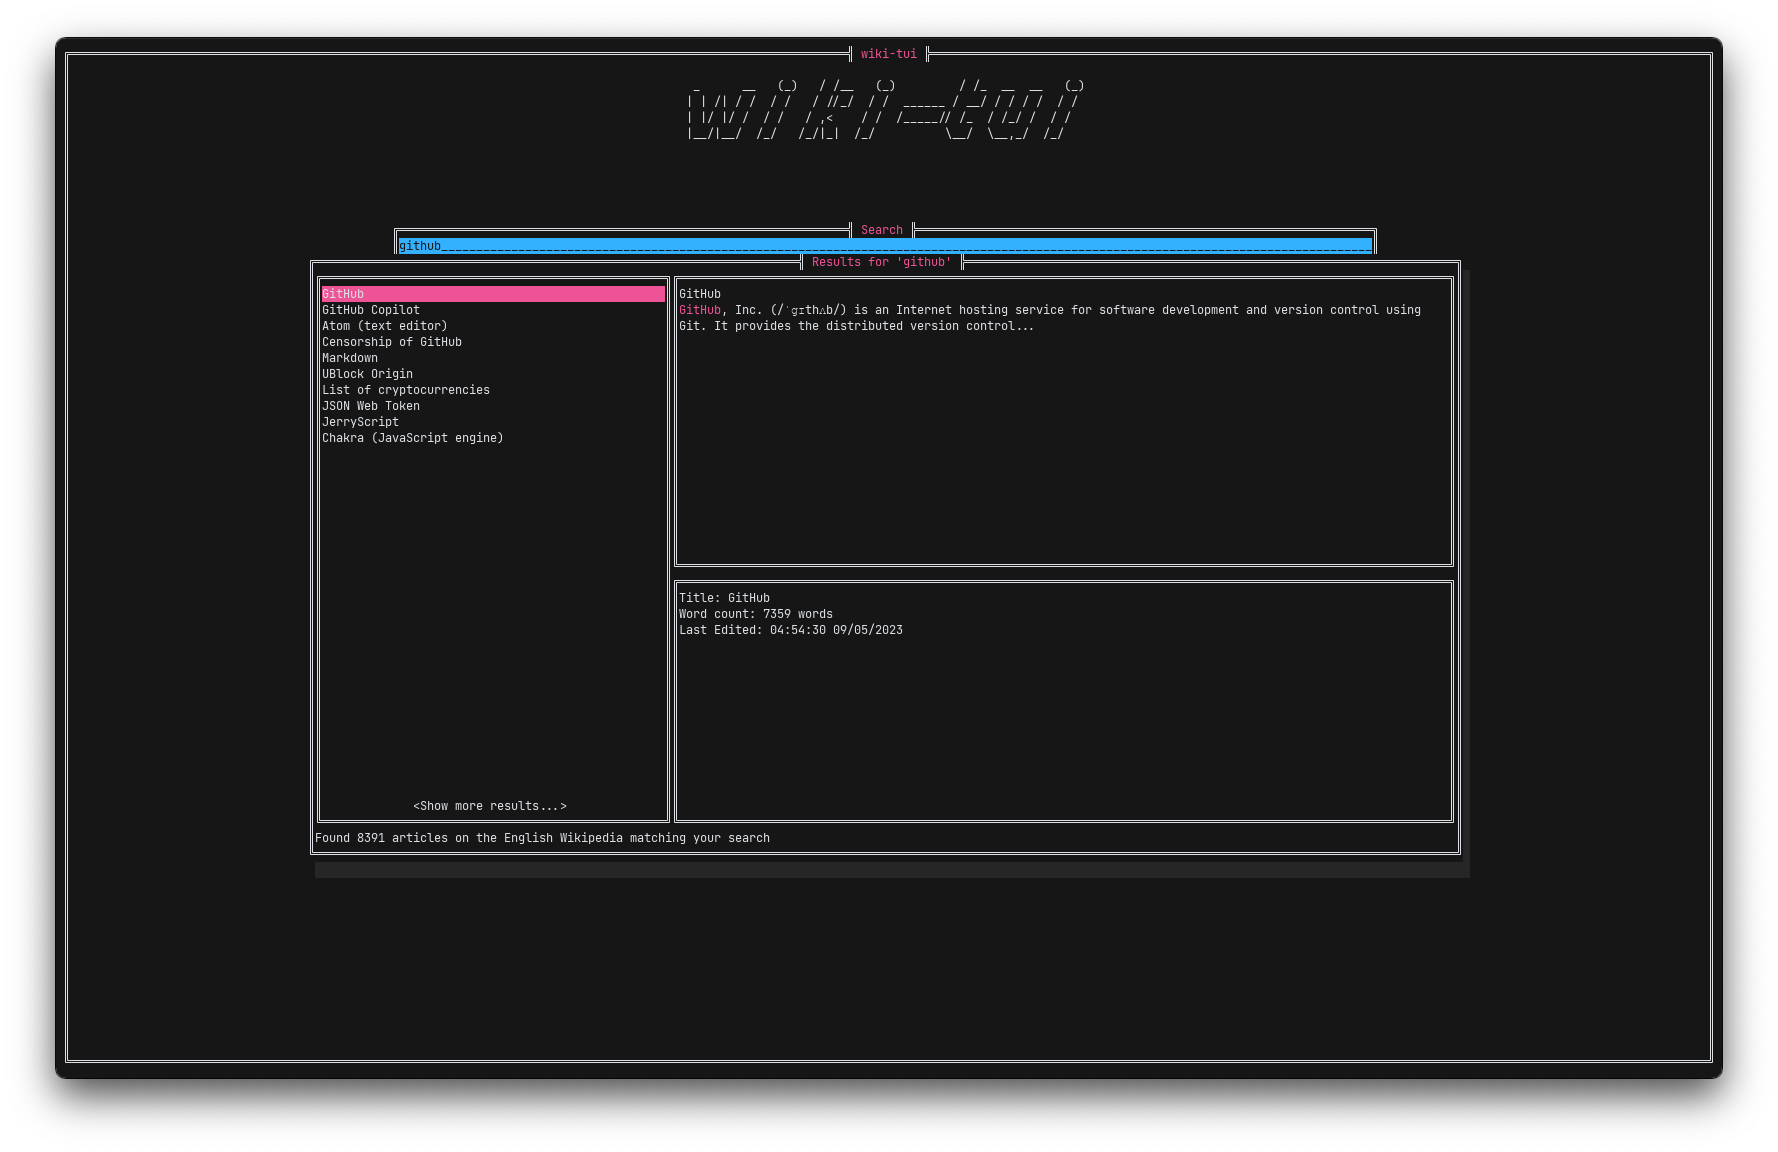Open the Atom (text editor) result
The image size is (1778, 1152).
click(x=385, y=326)
